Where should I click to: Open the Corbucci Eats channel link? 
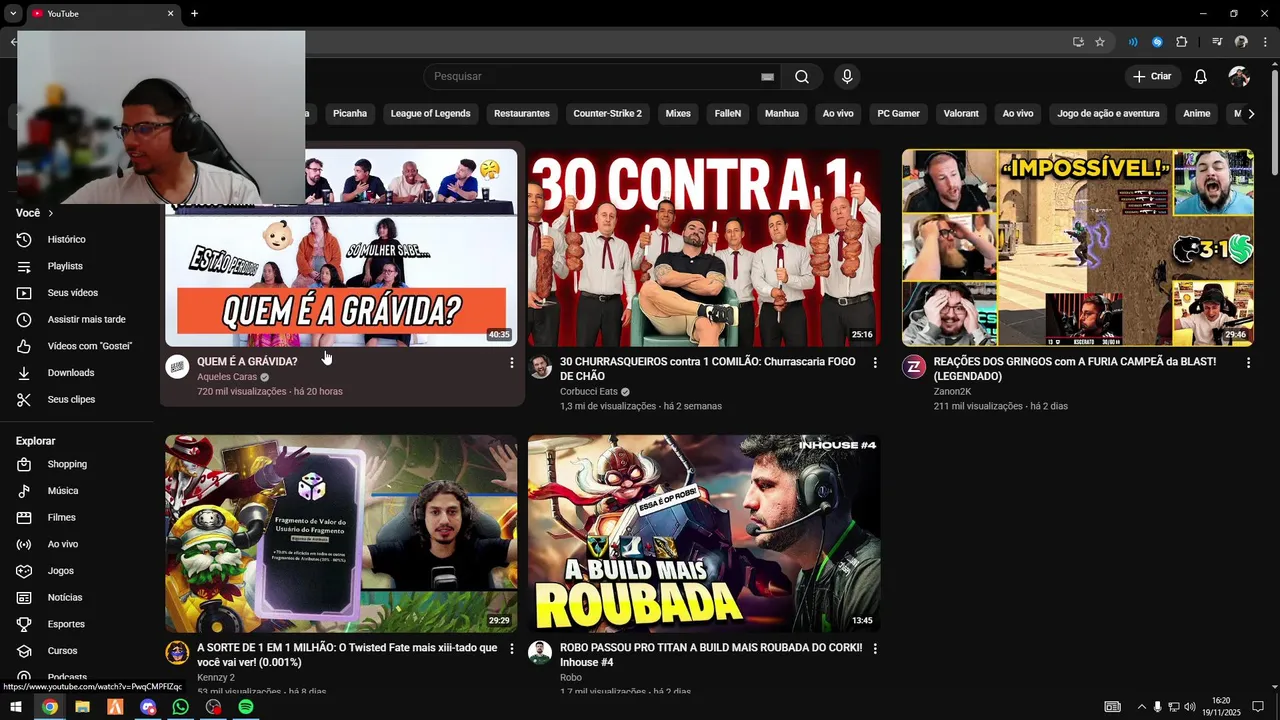(x=589, y=392)
